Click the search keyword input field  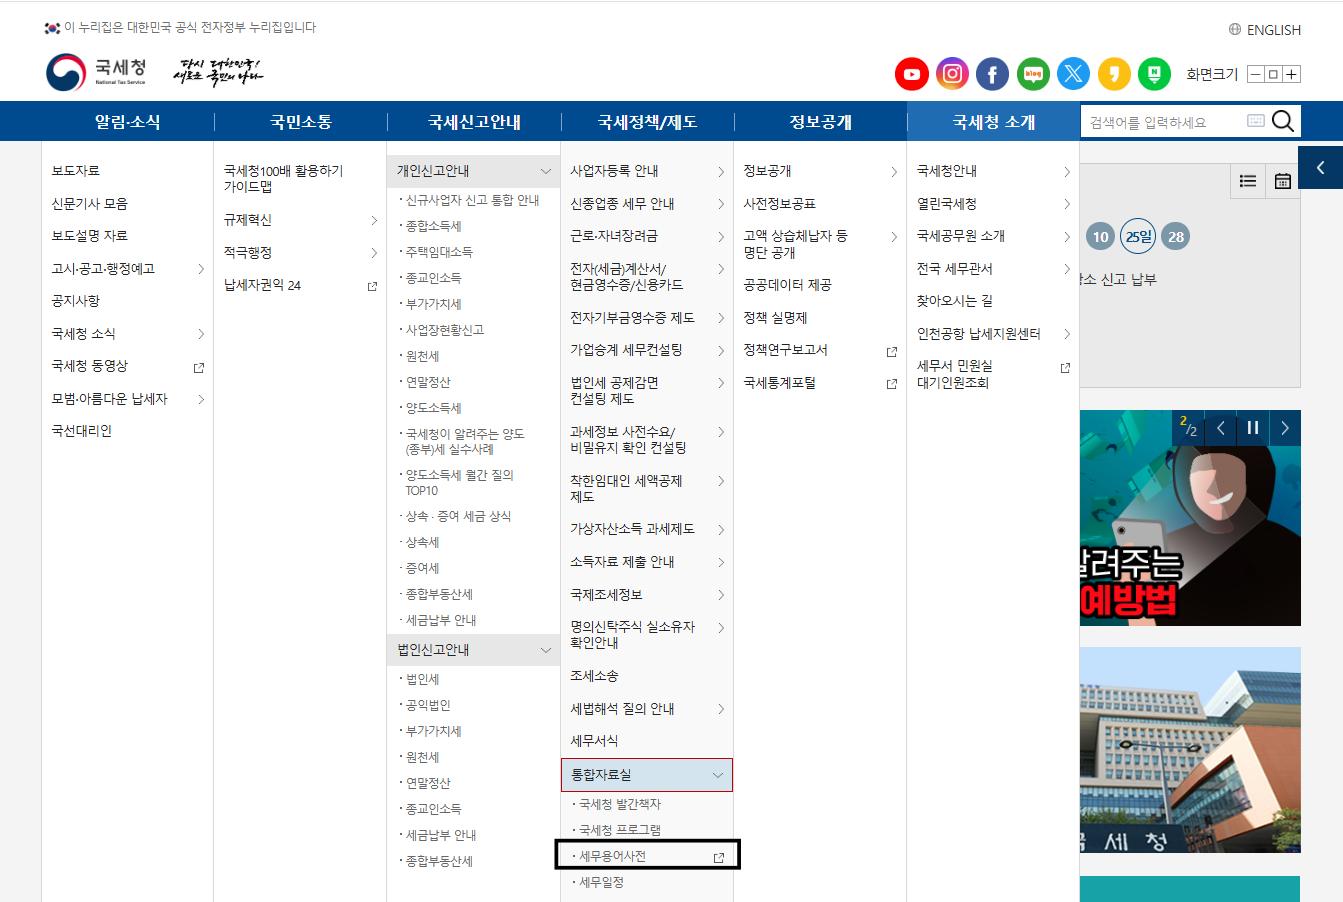1160,122
